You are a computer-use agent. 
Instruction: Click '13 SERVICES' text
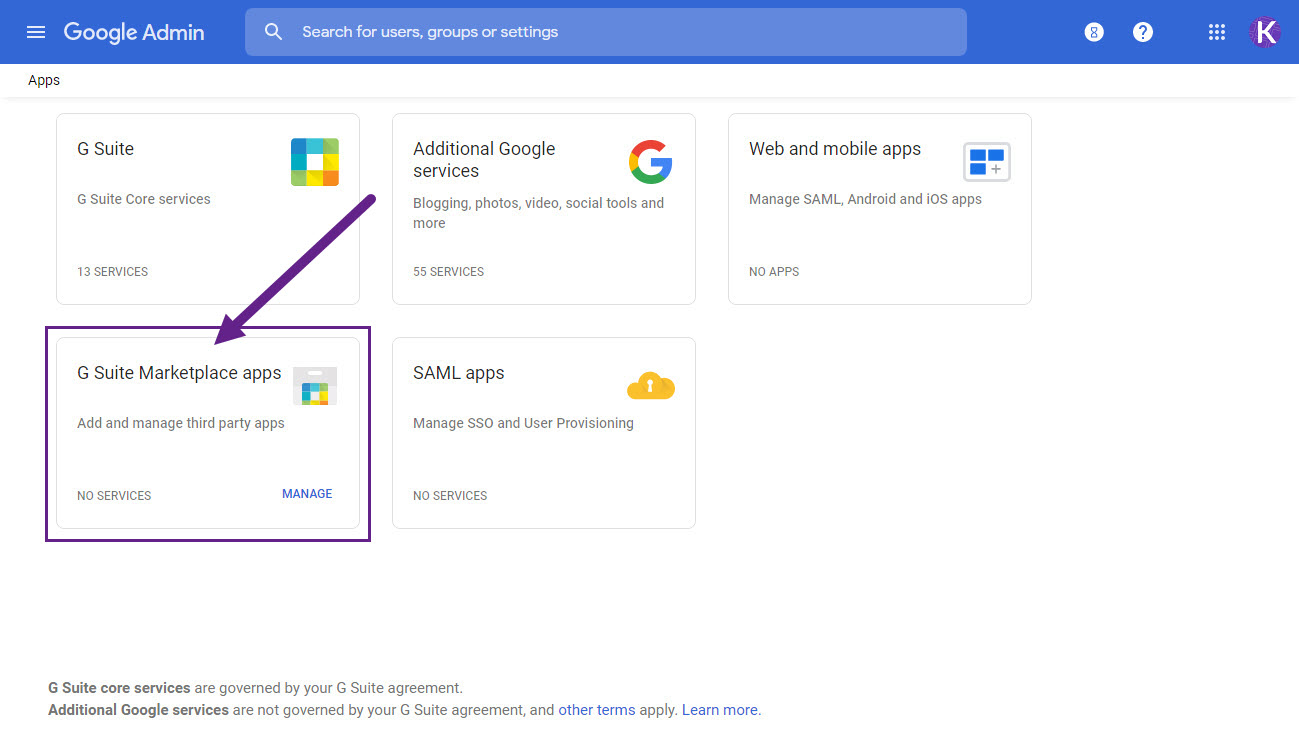click(112, 272)
